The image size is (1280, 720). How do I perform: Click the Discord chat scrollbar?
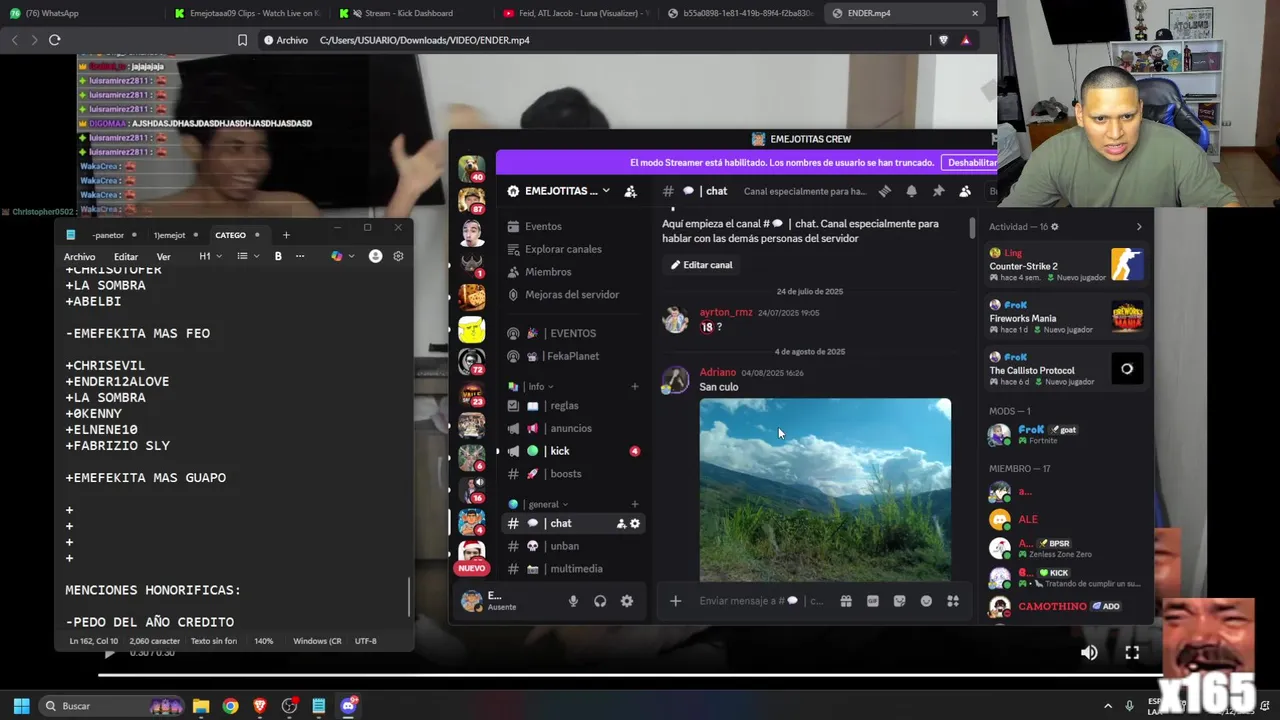(x=972, y=227)
